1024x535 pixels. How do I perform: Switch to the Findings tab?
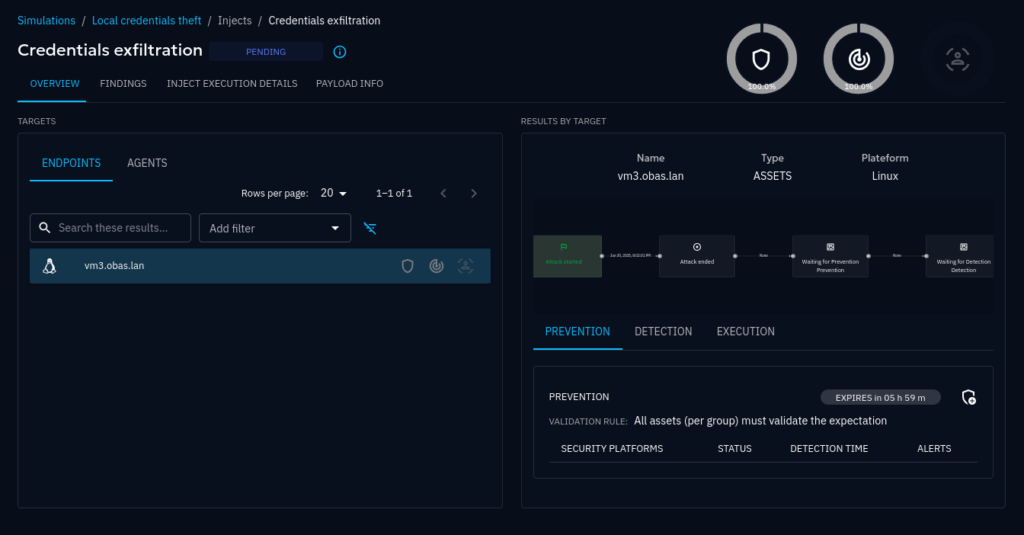click(x=123, y=84)
